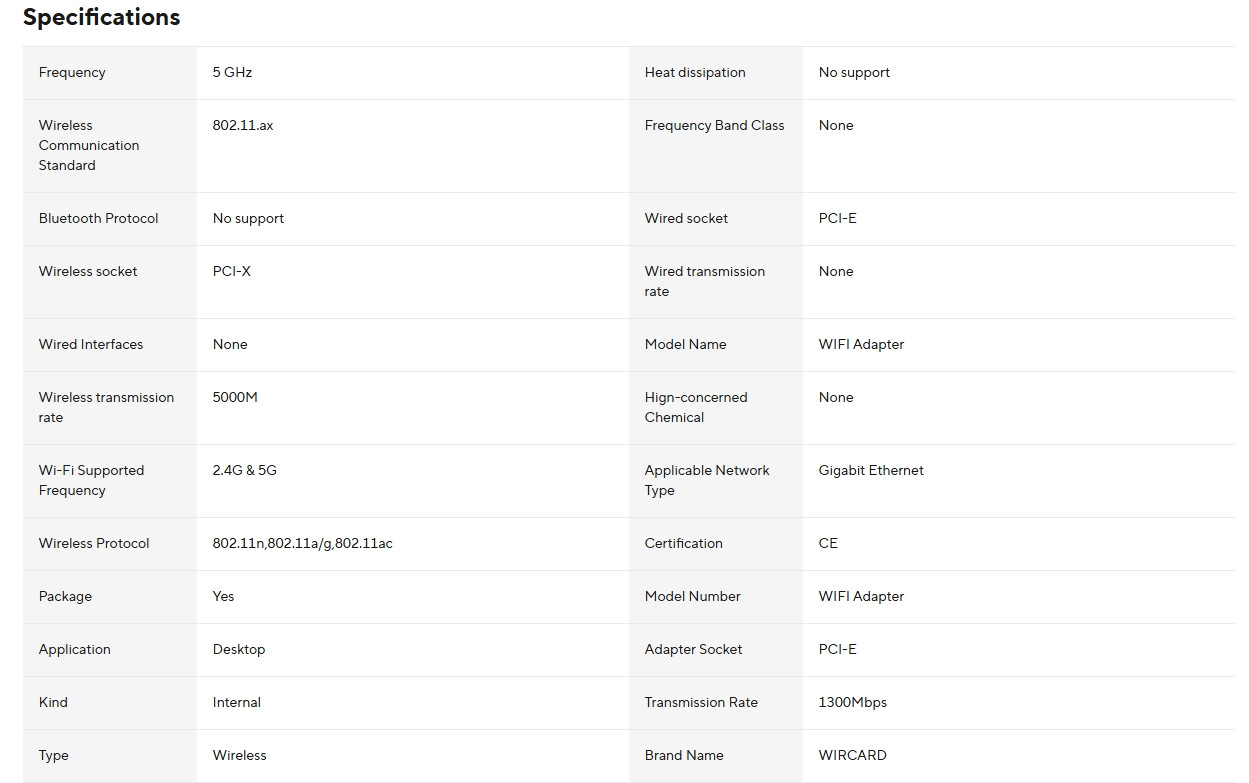
Task: Click the Specifications heading
Action: click(x=101, y=18)
